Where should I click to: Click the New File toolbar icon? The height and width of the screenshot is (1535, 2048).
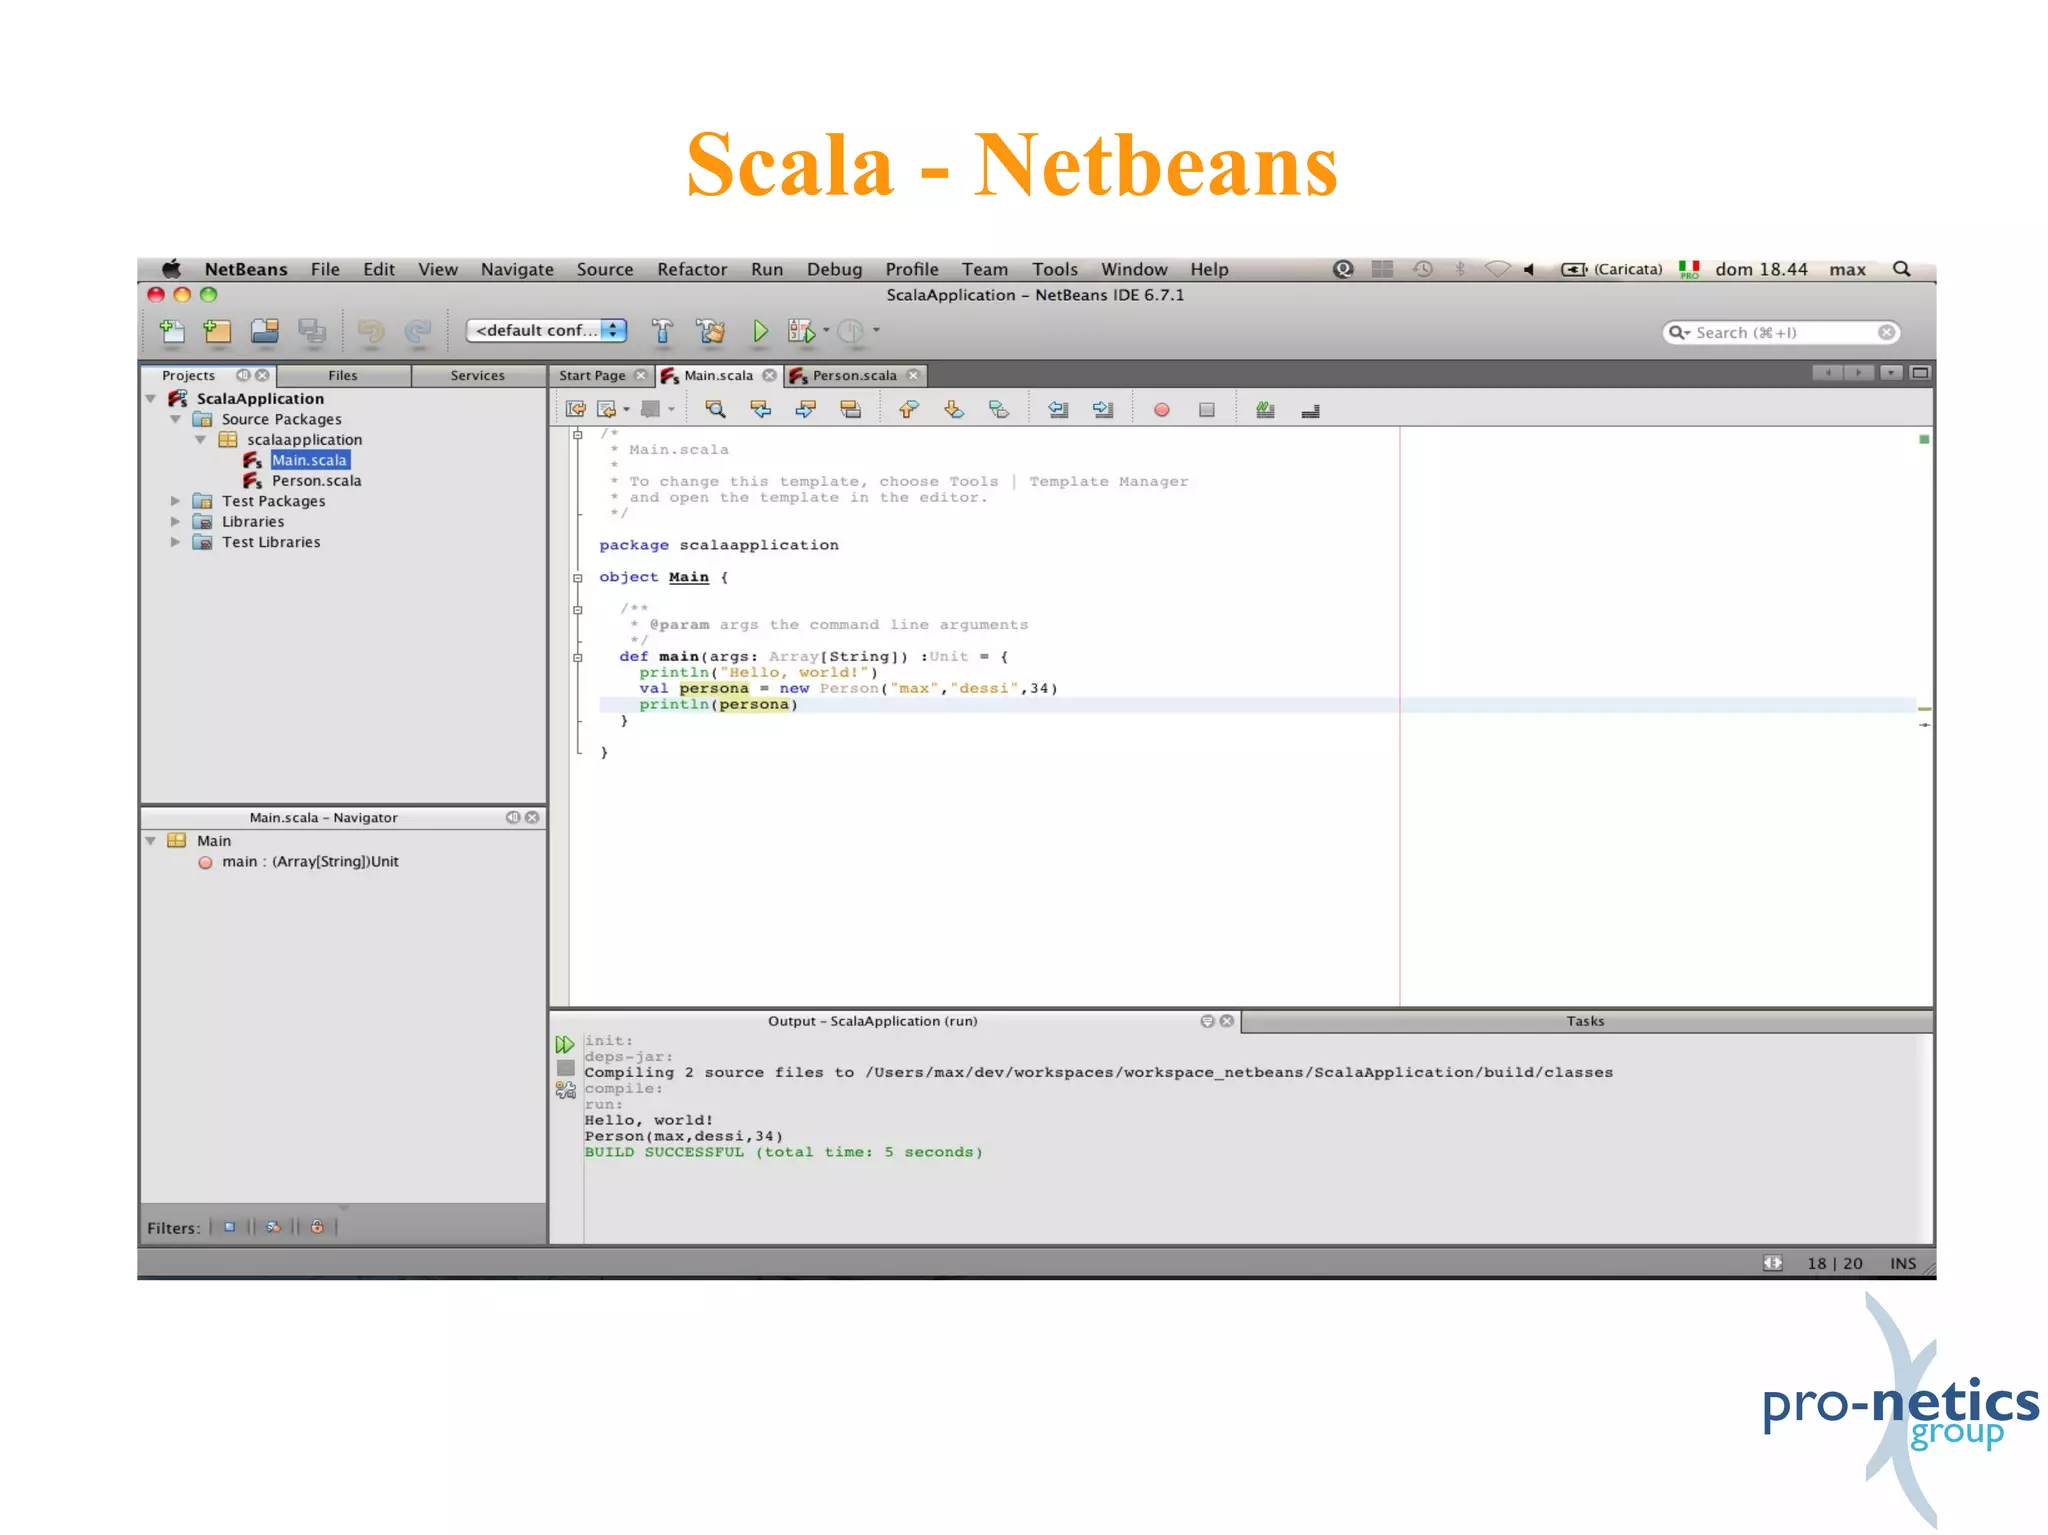(172, 331)
